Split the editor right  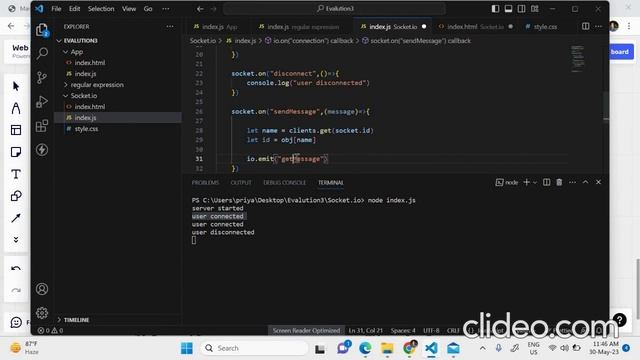click(x=585, y=26)
